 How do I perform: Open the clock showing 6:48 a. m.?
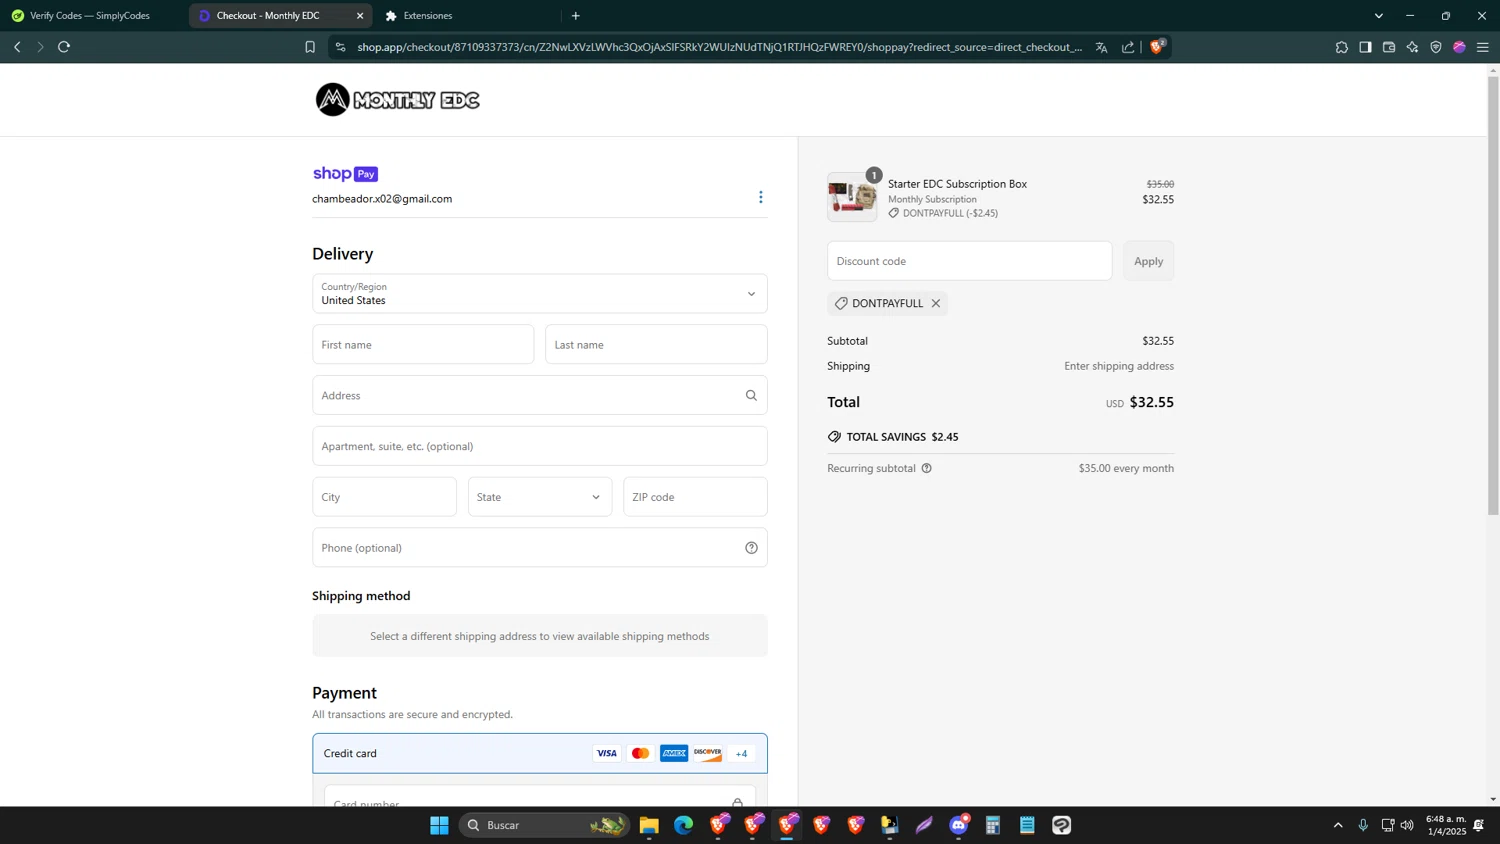point(1445,825)
